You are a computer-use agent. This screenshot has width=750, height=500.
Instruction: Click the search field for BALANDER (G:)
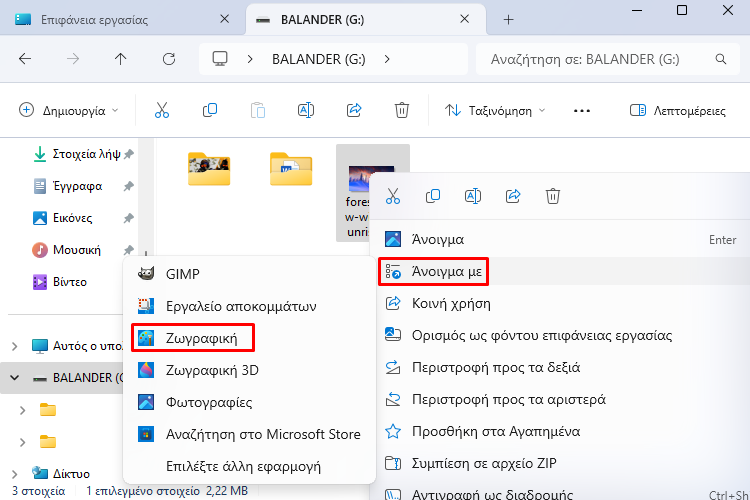(602, 59)
